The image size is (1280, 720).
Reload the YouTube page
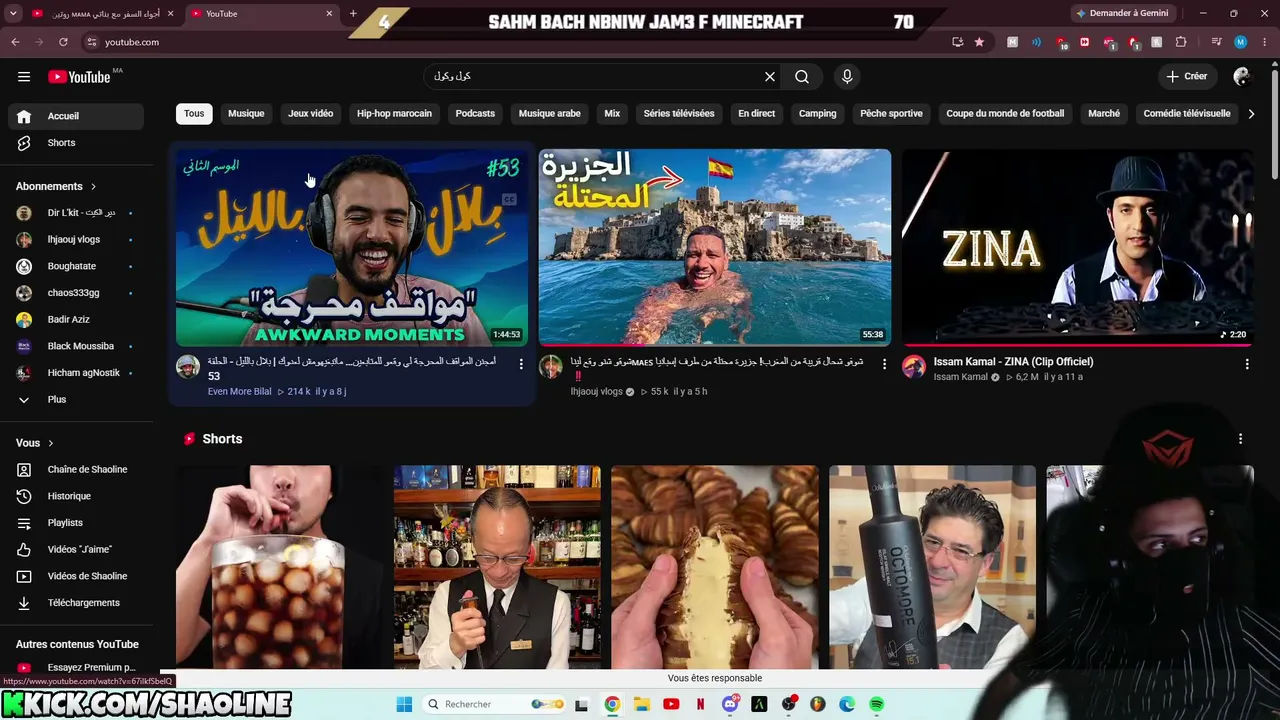click(x=63, y=42)
